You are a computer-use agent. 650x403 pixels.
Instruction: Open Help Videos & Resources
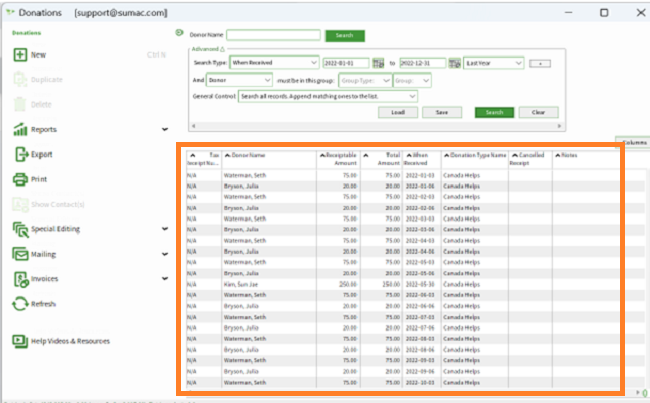coord(61,341)
